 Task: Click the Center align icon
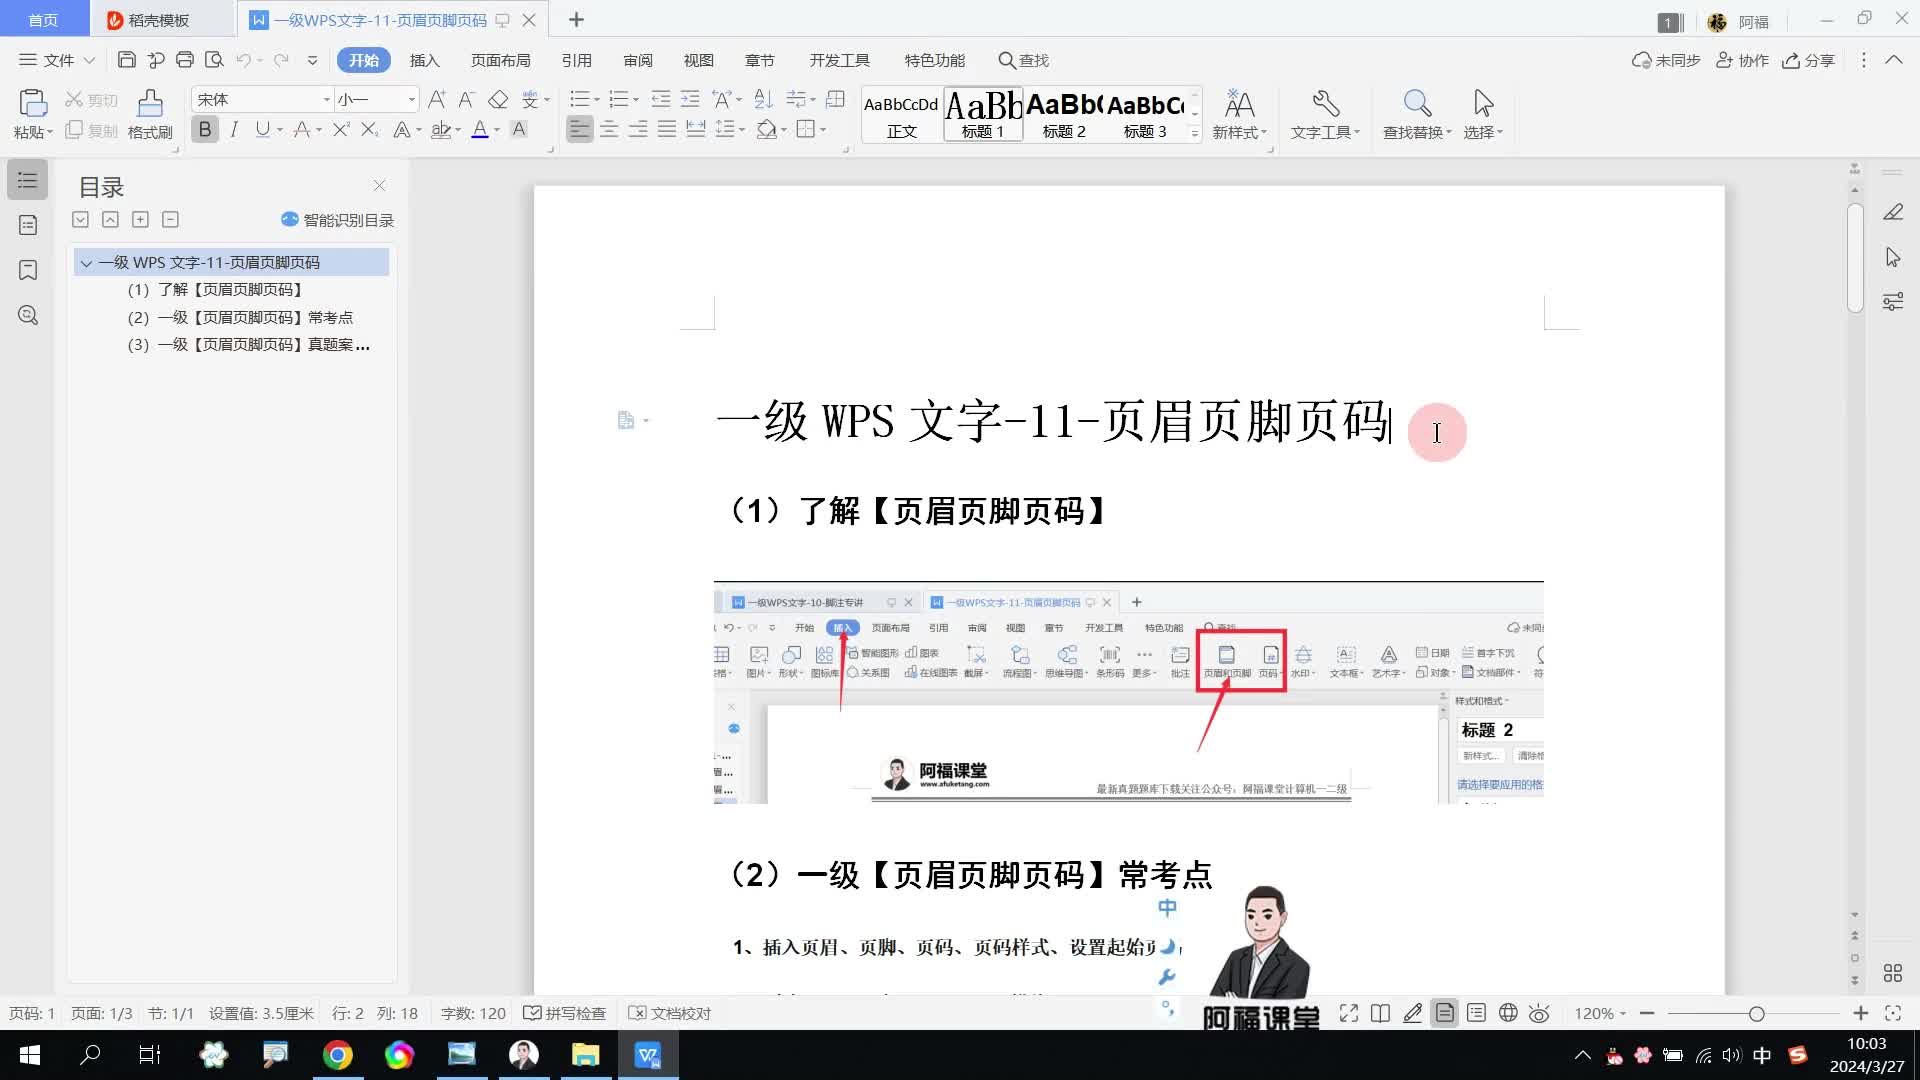[x=609, y=129]
